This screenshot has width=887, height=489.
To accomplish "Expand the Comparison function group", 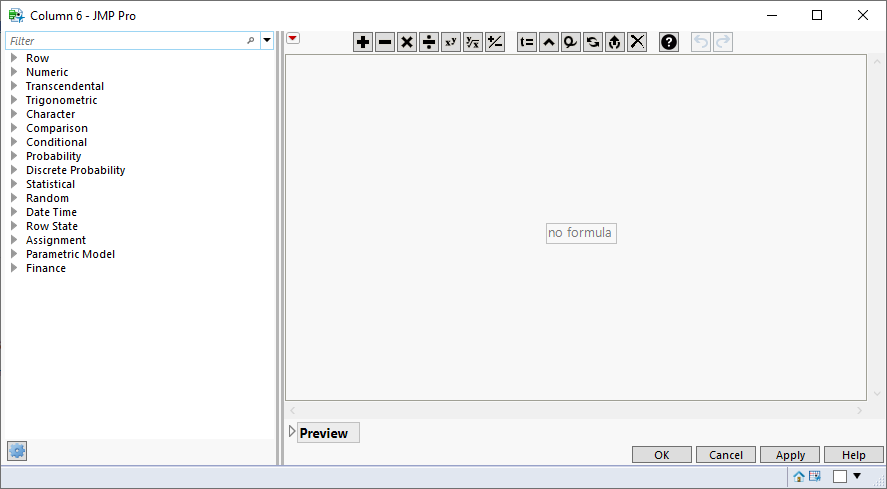I will click(14, 128).
